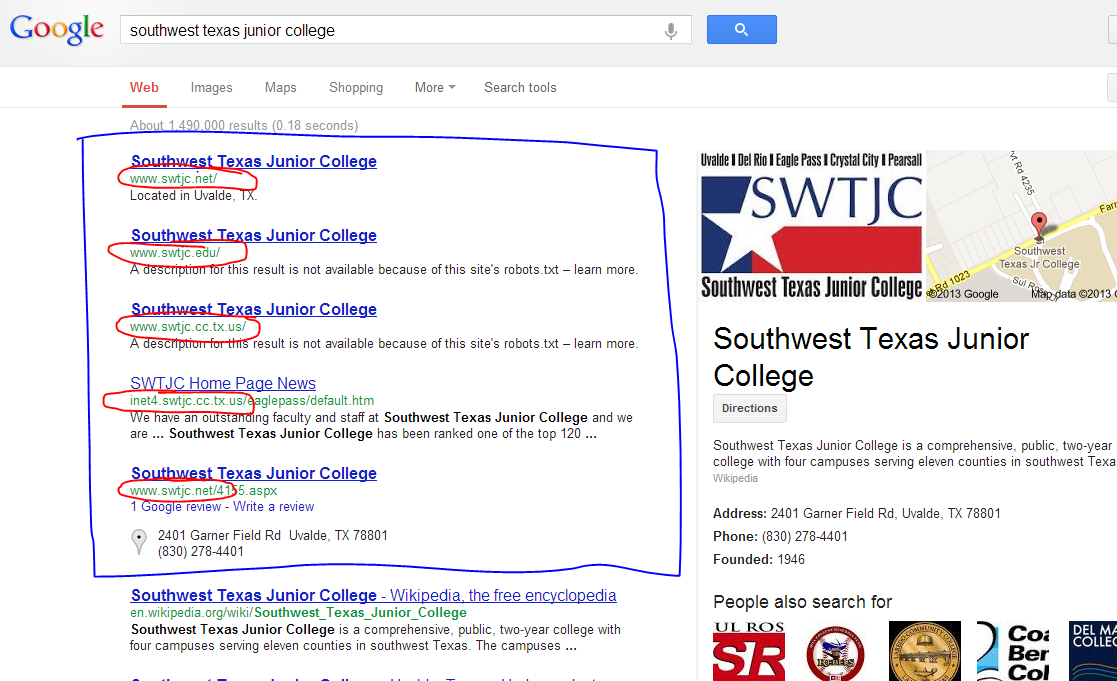Click the Phone: (830) 278-4401 panel line

tap(780, 536)
